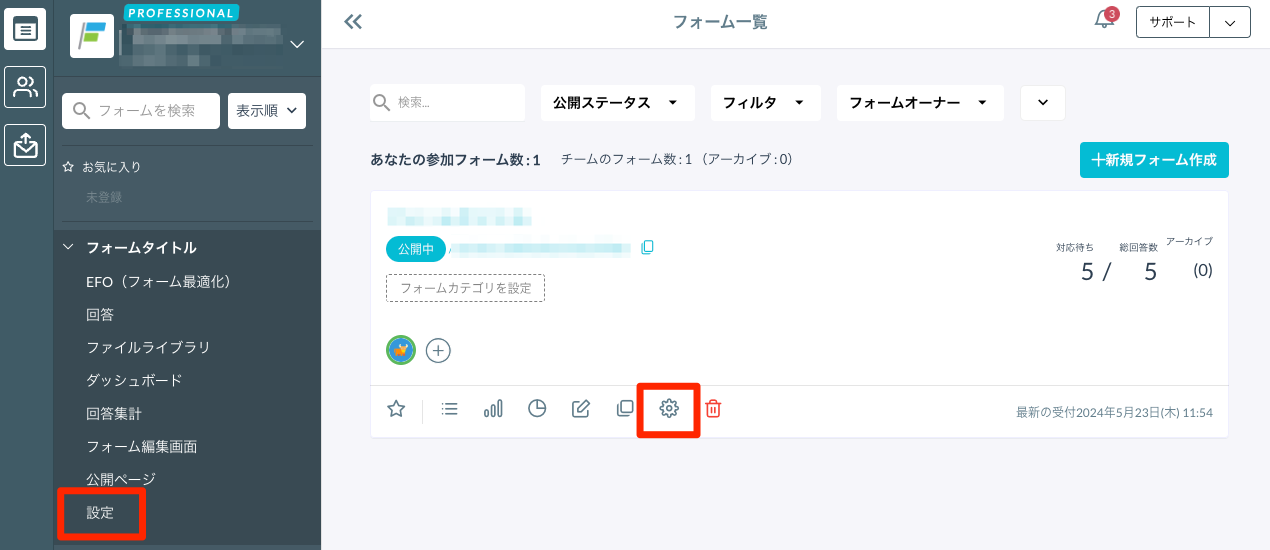Viewport: 1270px width, 550px height.
Task: Click the 新規フォーム作成 button
Action: click(1154, 160)
